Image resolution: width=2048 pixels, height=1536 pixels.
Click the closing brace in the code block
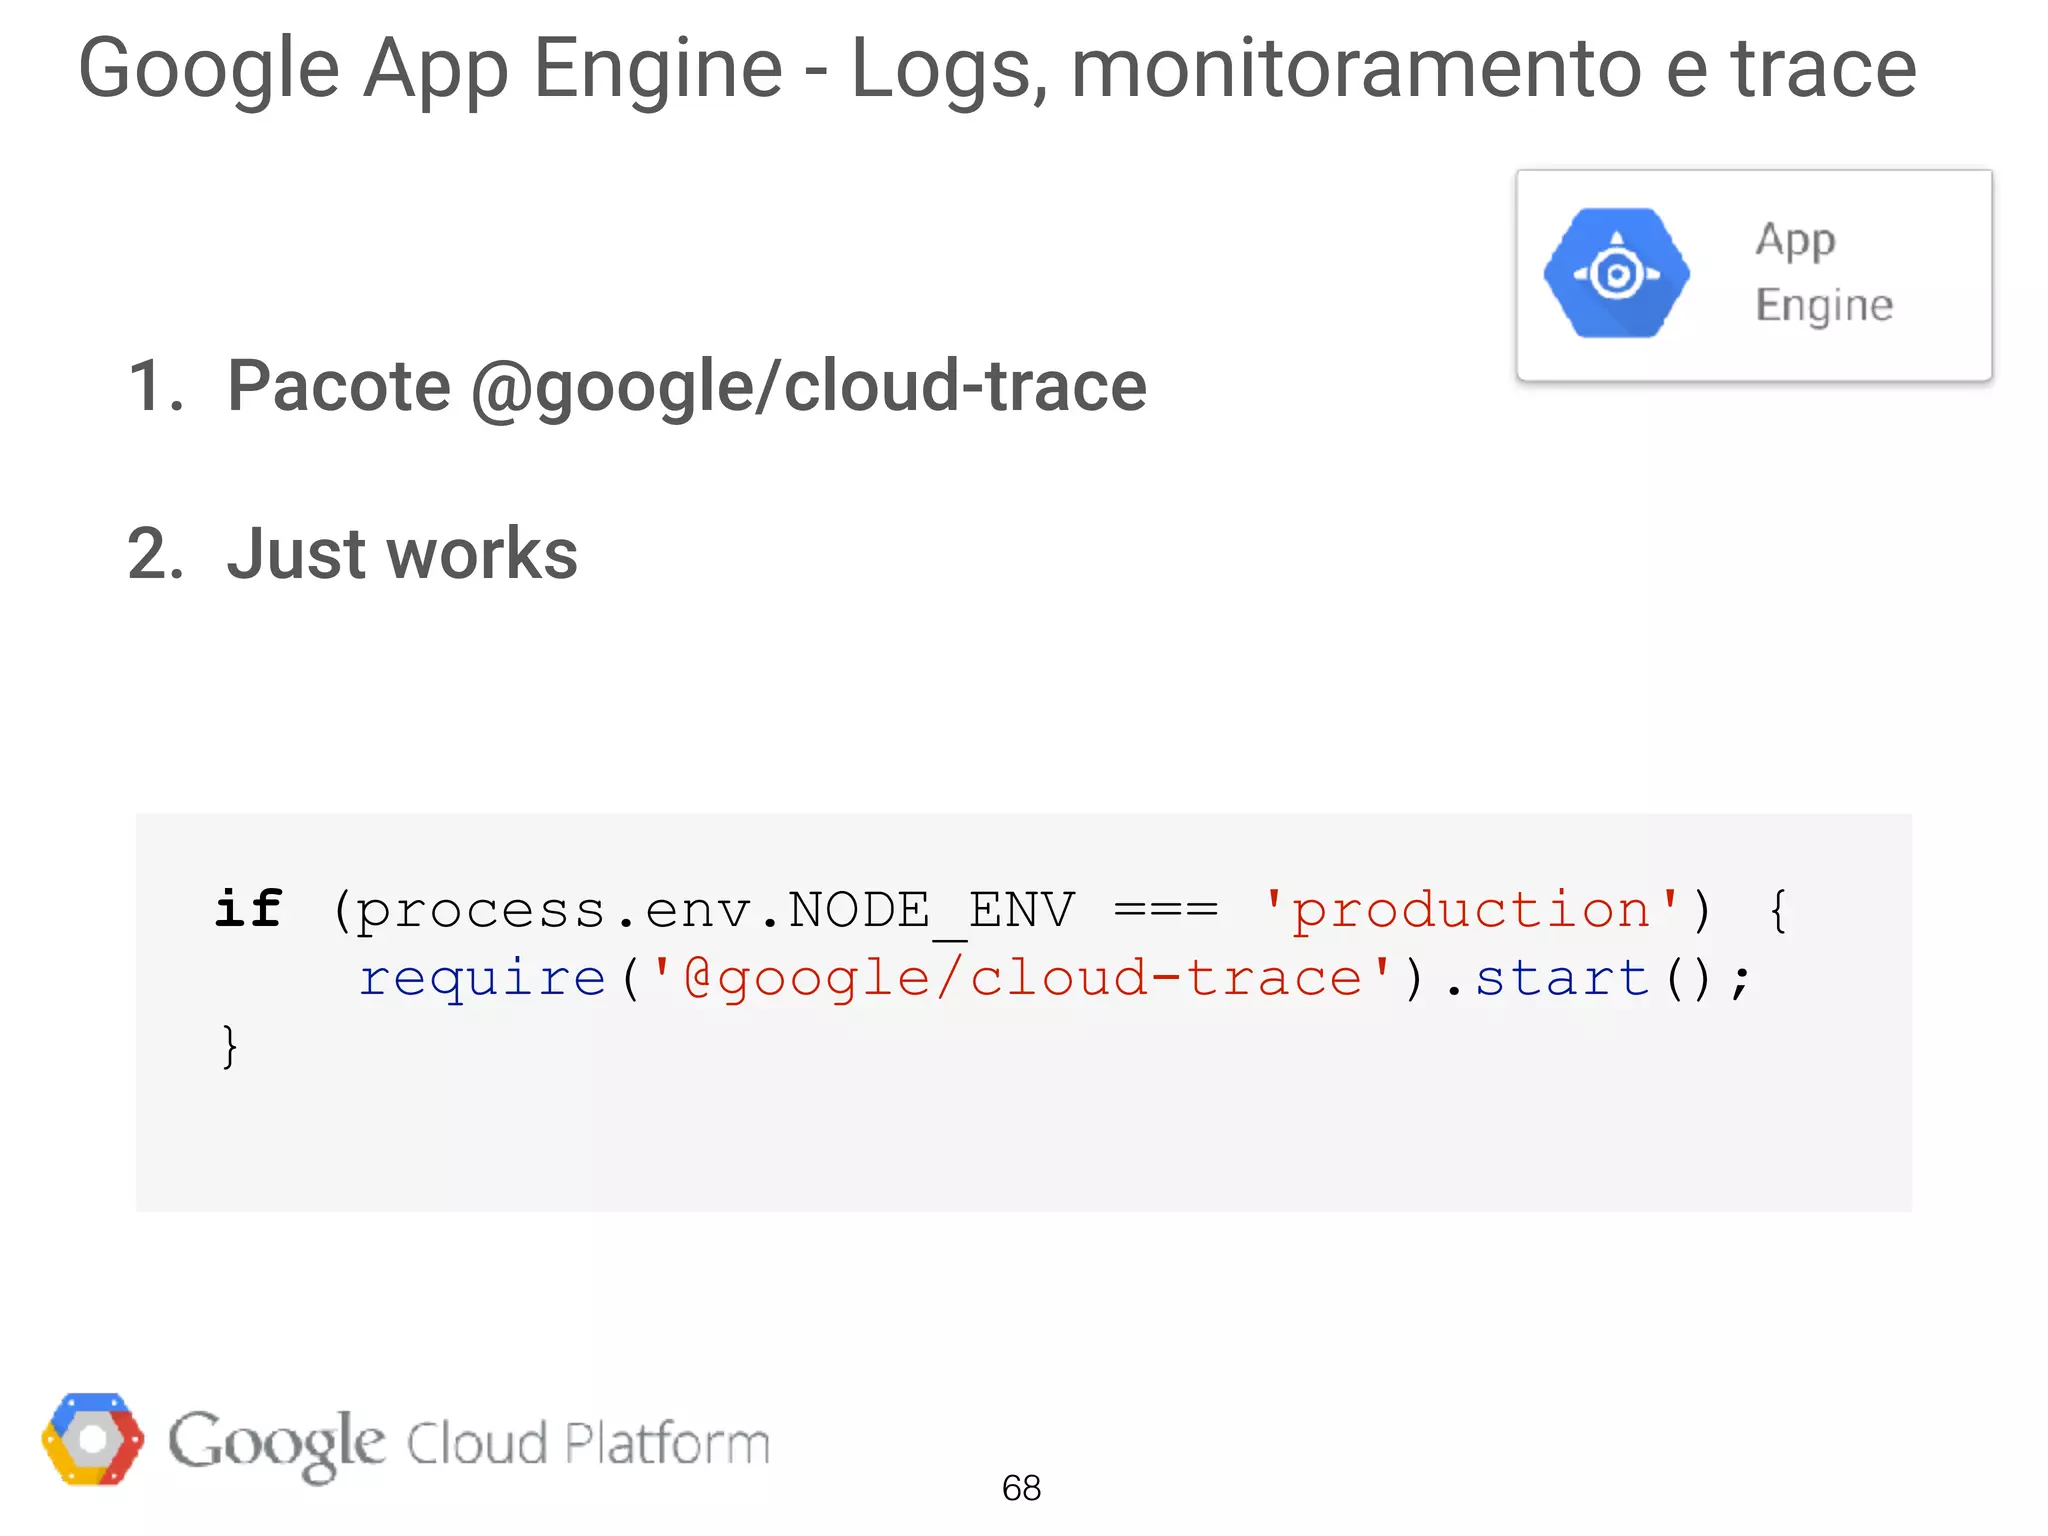[230, 1046]
